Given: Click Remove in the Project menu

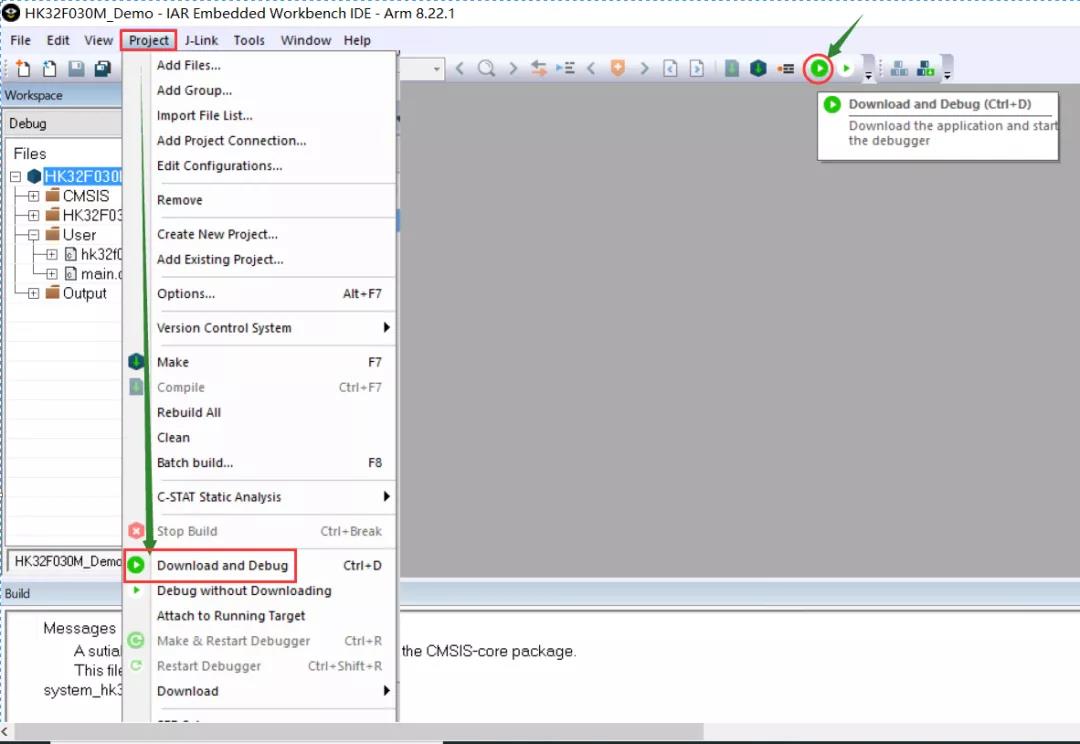Looking at the screenshot, I should pos(260,200).
